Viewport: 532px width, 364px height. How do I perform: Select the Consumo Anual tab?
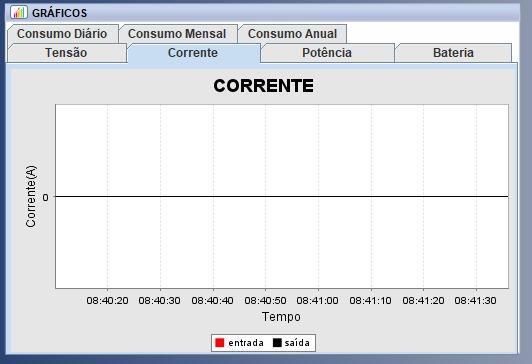click(x=292, y=34)
